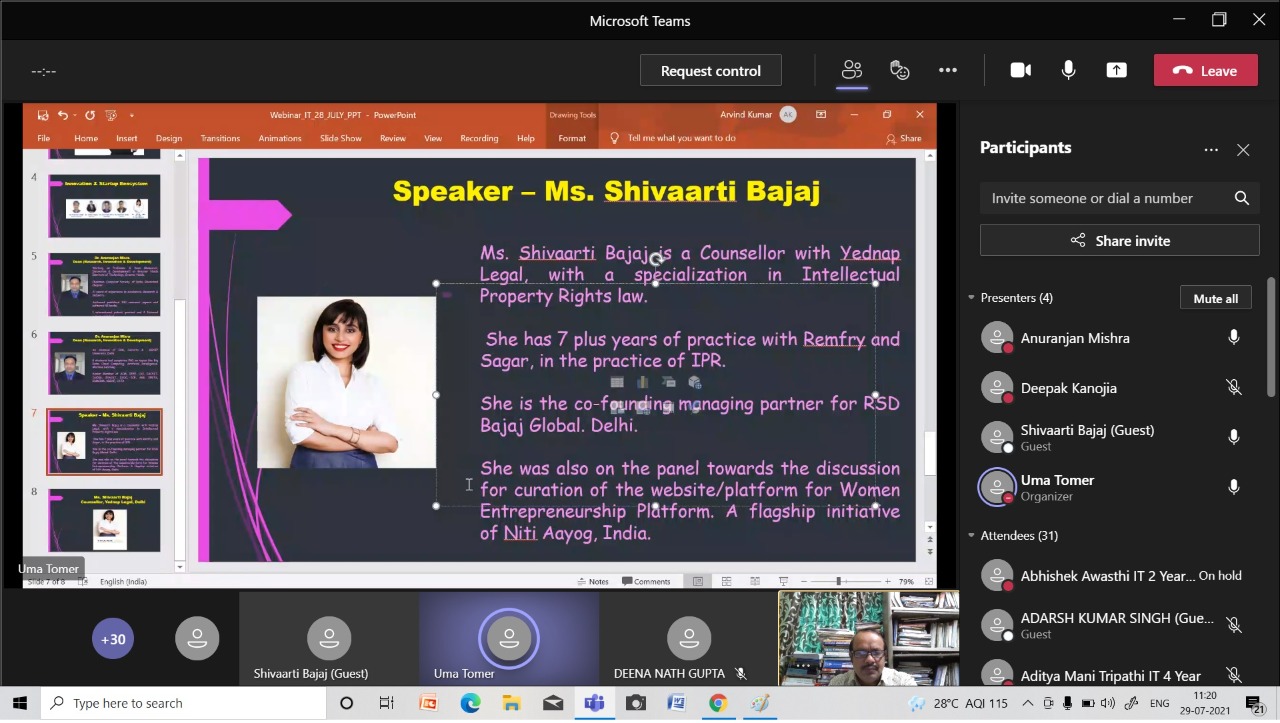Open the reactions icon in toolbar

tap(899, 70)
